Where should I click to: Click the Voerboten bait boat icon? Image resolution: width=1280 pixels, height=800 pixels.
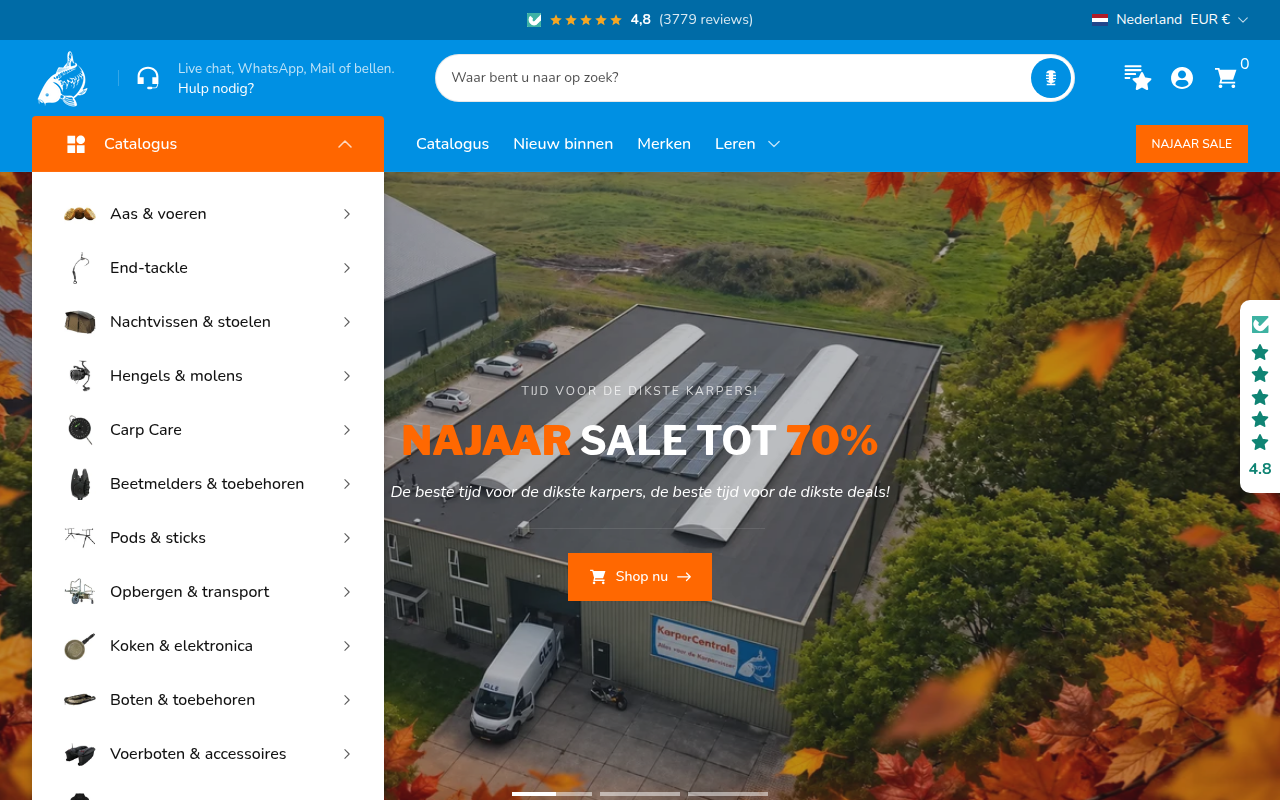(x=80, y=754)
